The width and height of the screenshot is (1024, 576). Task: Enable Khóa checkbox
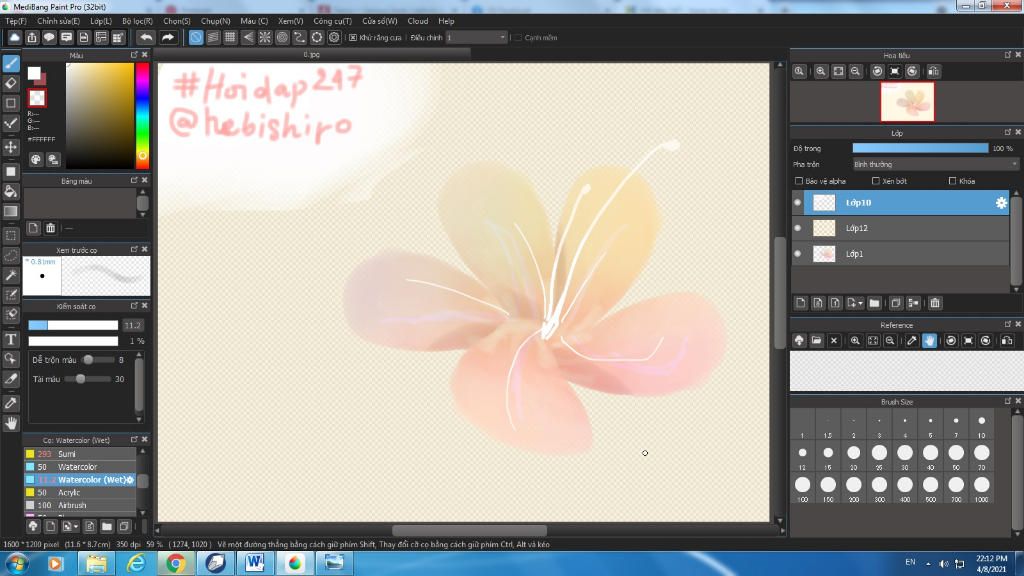point(952,181)
